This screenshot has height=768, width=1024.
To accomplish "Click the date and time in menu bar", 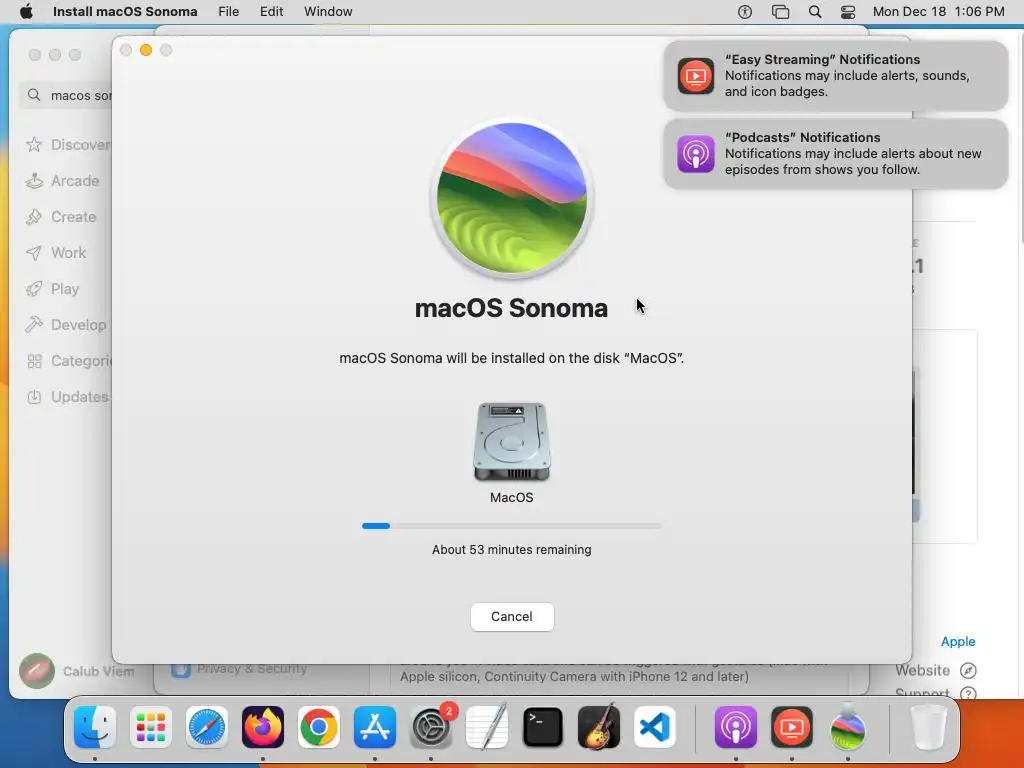I will pos(938,12).
